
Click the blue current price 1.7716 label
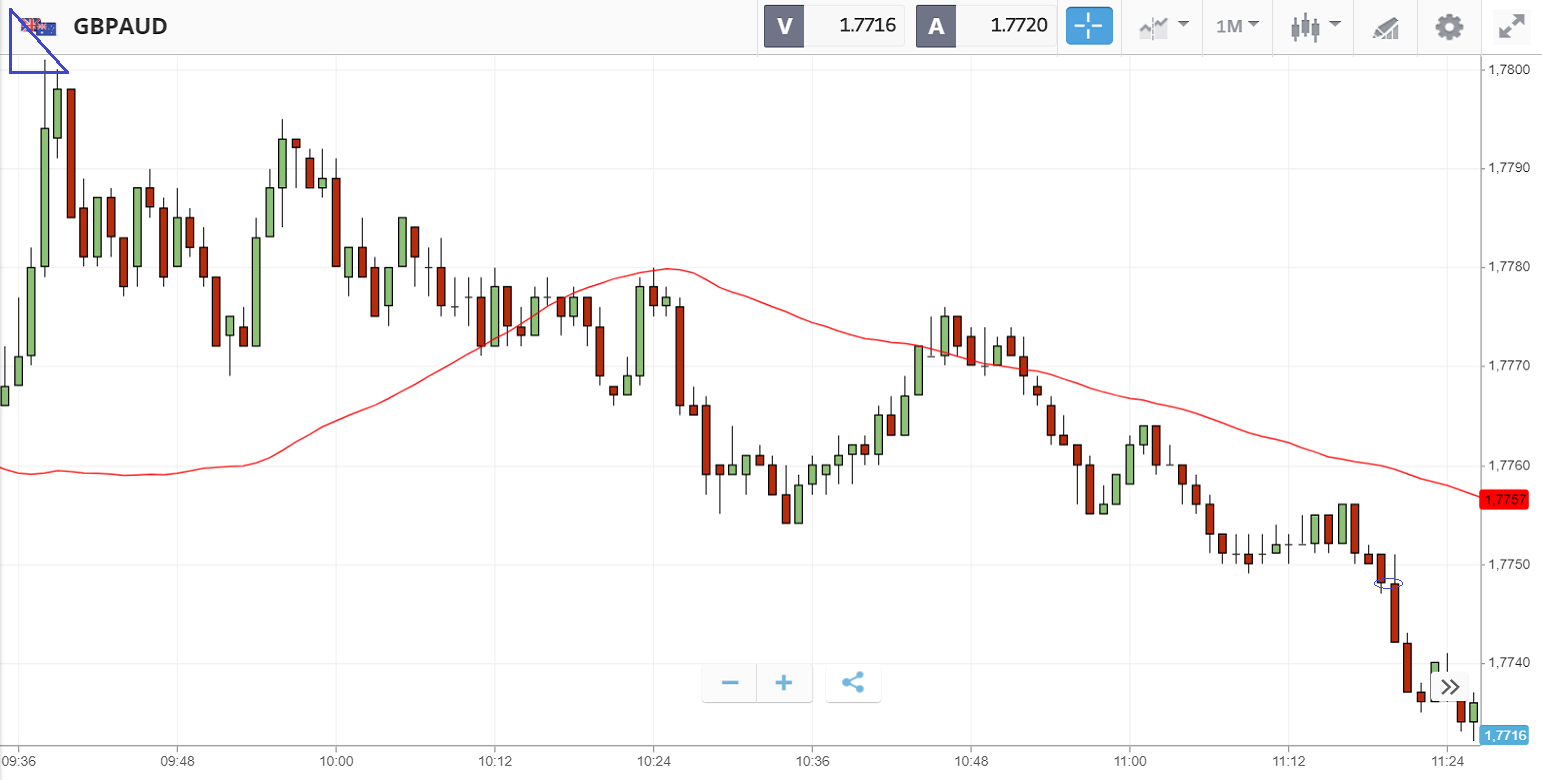(1503, 735)
